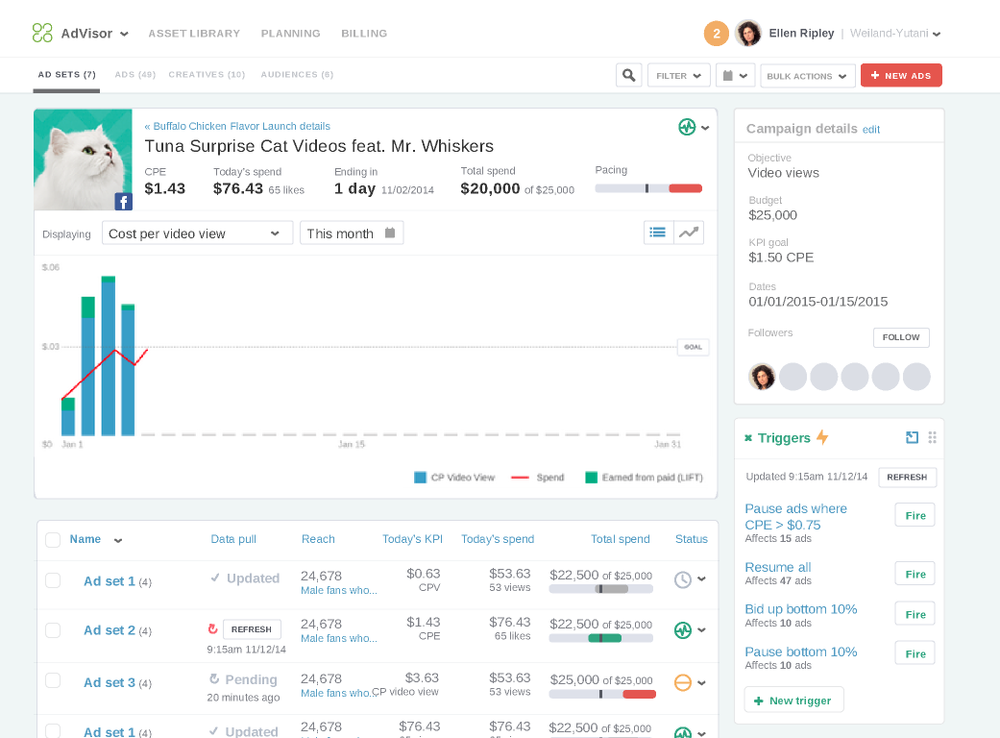1000x738 pixels.
Task: Click Ellen Ripley's profile avatar
Action: point(748,33)
